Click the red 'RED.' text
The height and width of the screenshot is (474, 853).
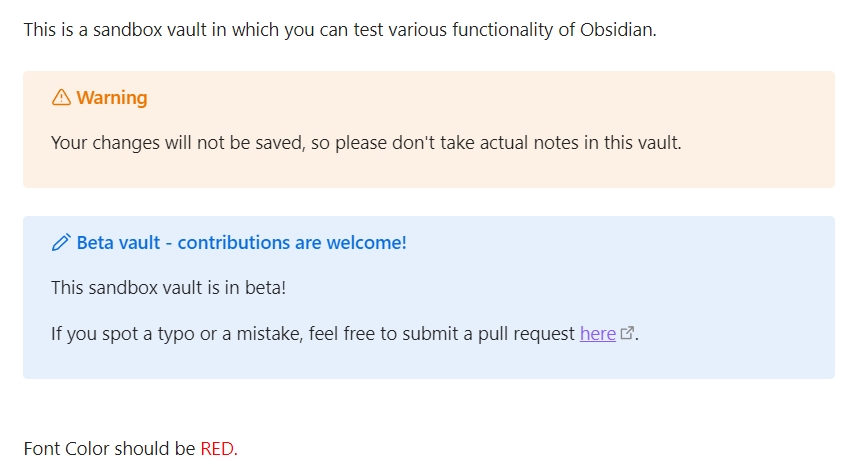pos(219,448)
